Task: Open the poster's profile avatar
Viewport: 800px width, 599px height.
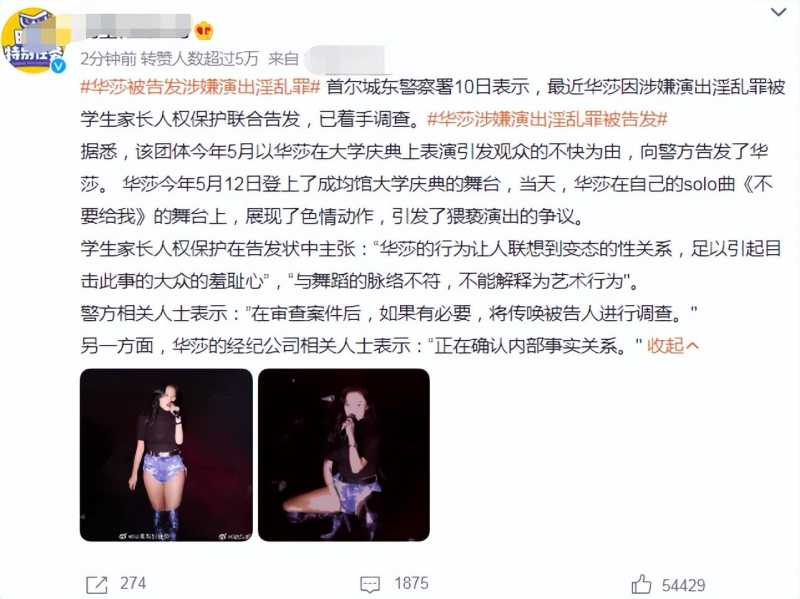Action: [33, 41]
